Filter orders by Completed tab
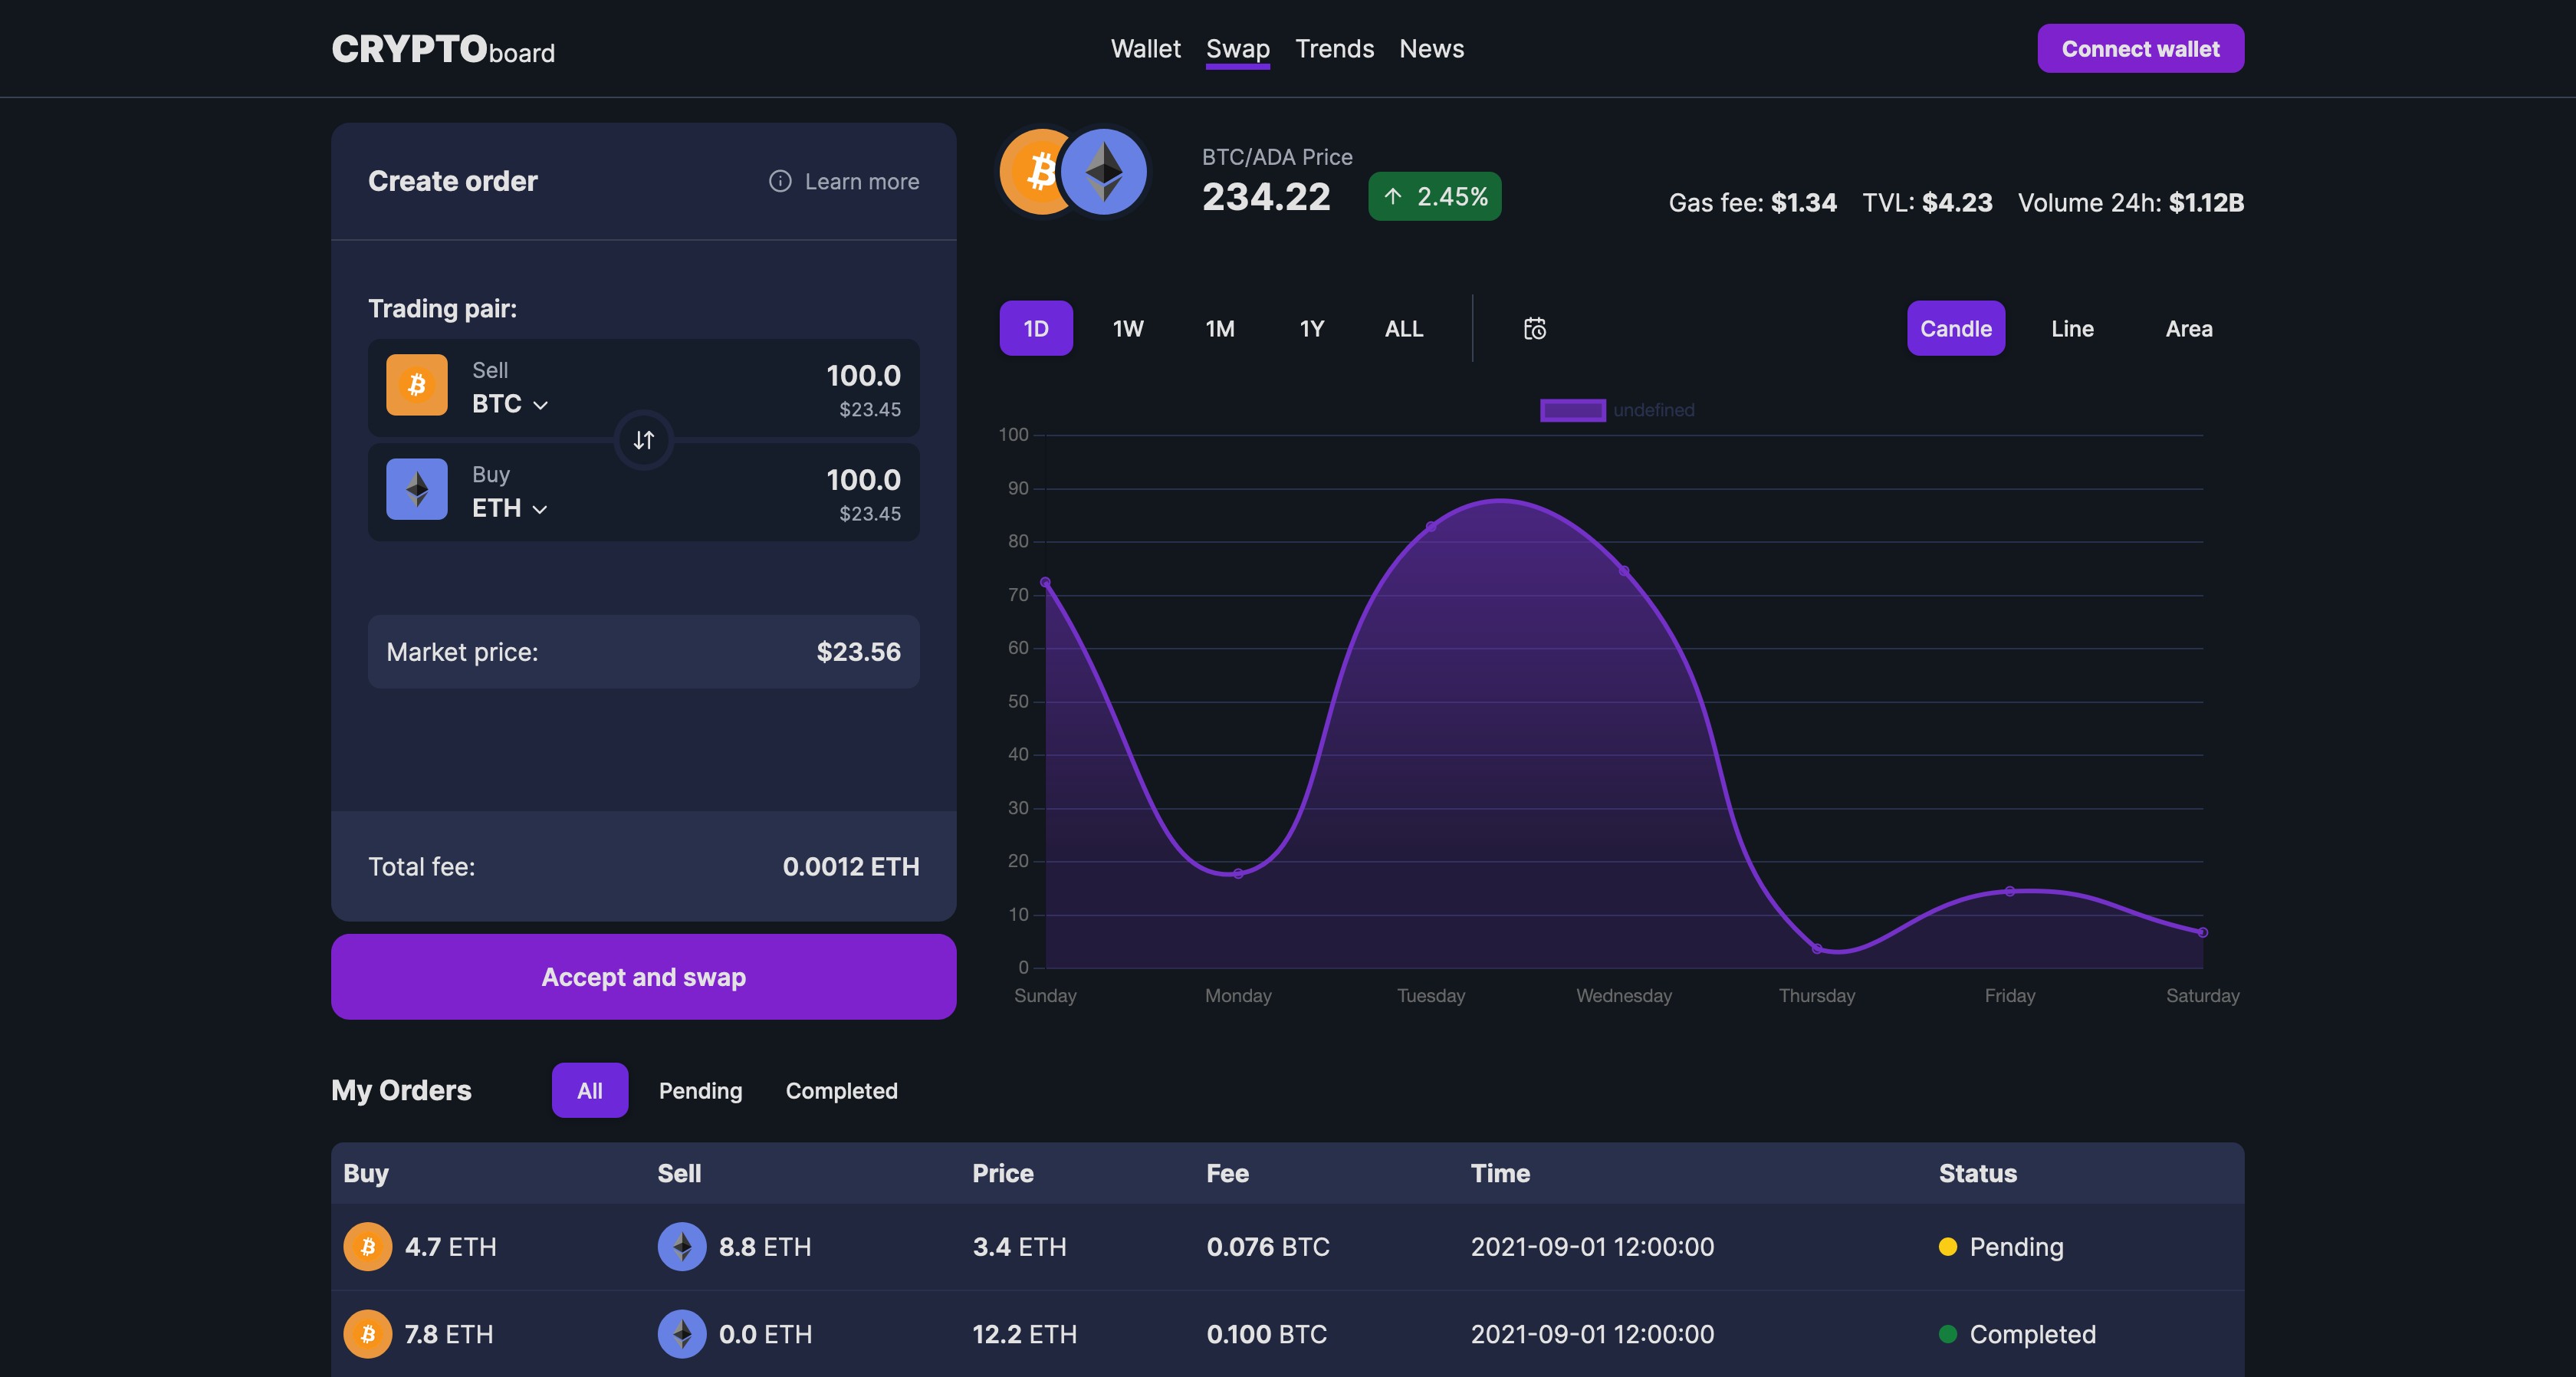Screen dimensions: 2576x1377 842,1091
